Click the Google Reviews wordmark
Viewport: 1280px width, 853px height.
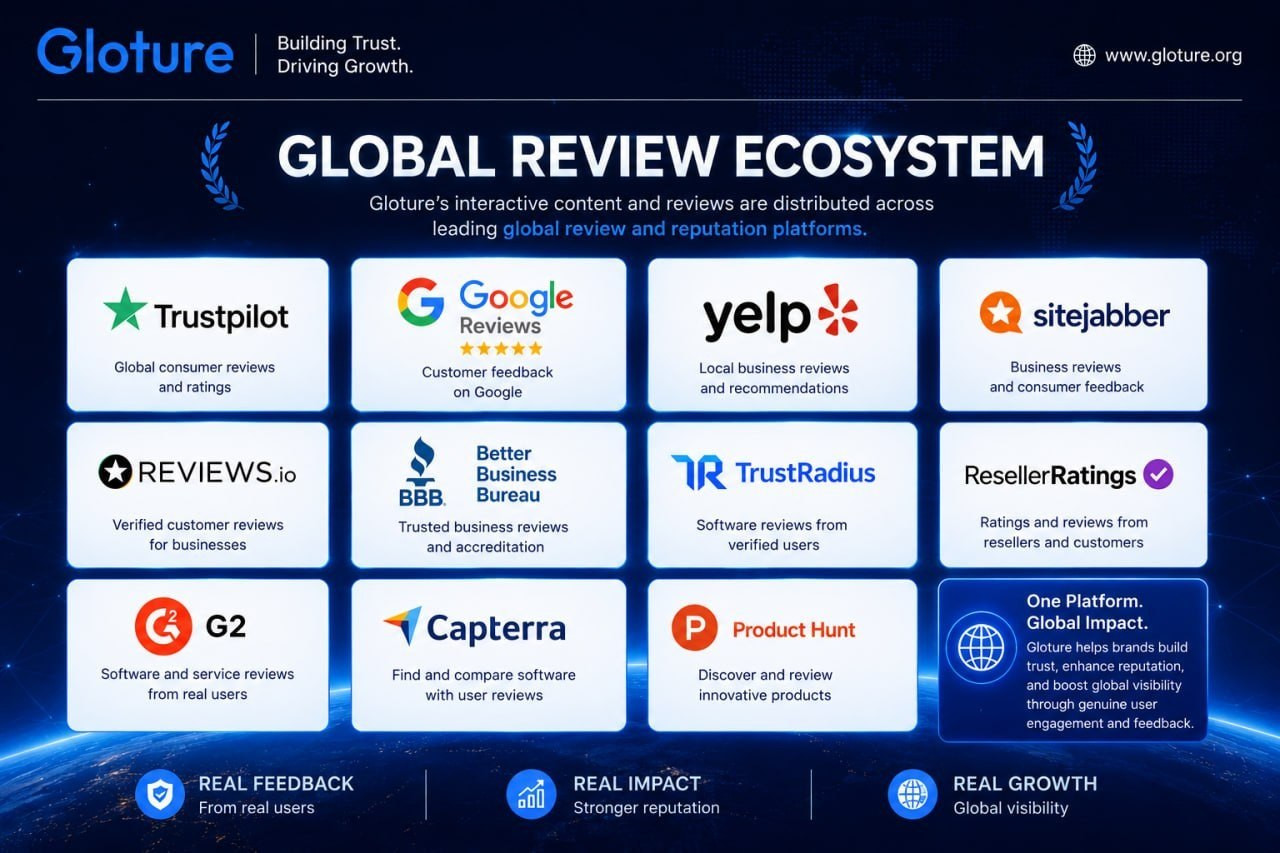[x=516, y=309]
